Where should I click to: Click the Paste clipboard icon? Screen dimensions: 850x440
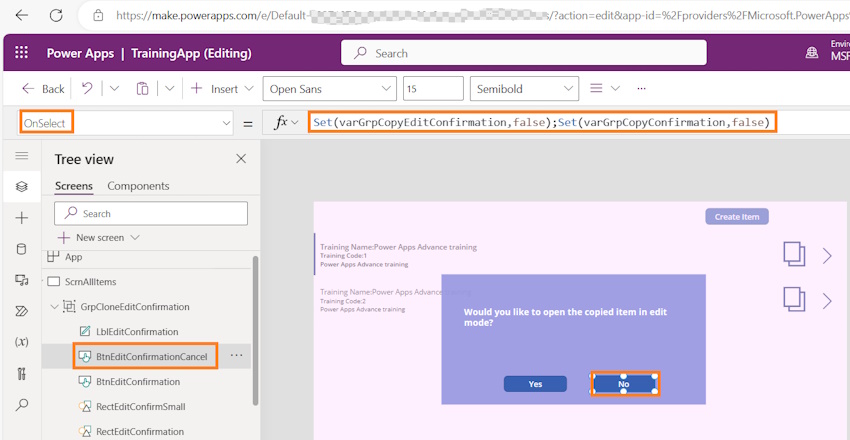pyautogui.click(x=143, y=88)
